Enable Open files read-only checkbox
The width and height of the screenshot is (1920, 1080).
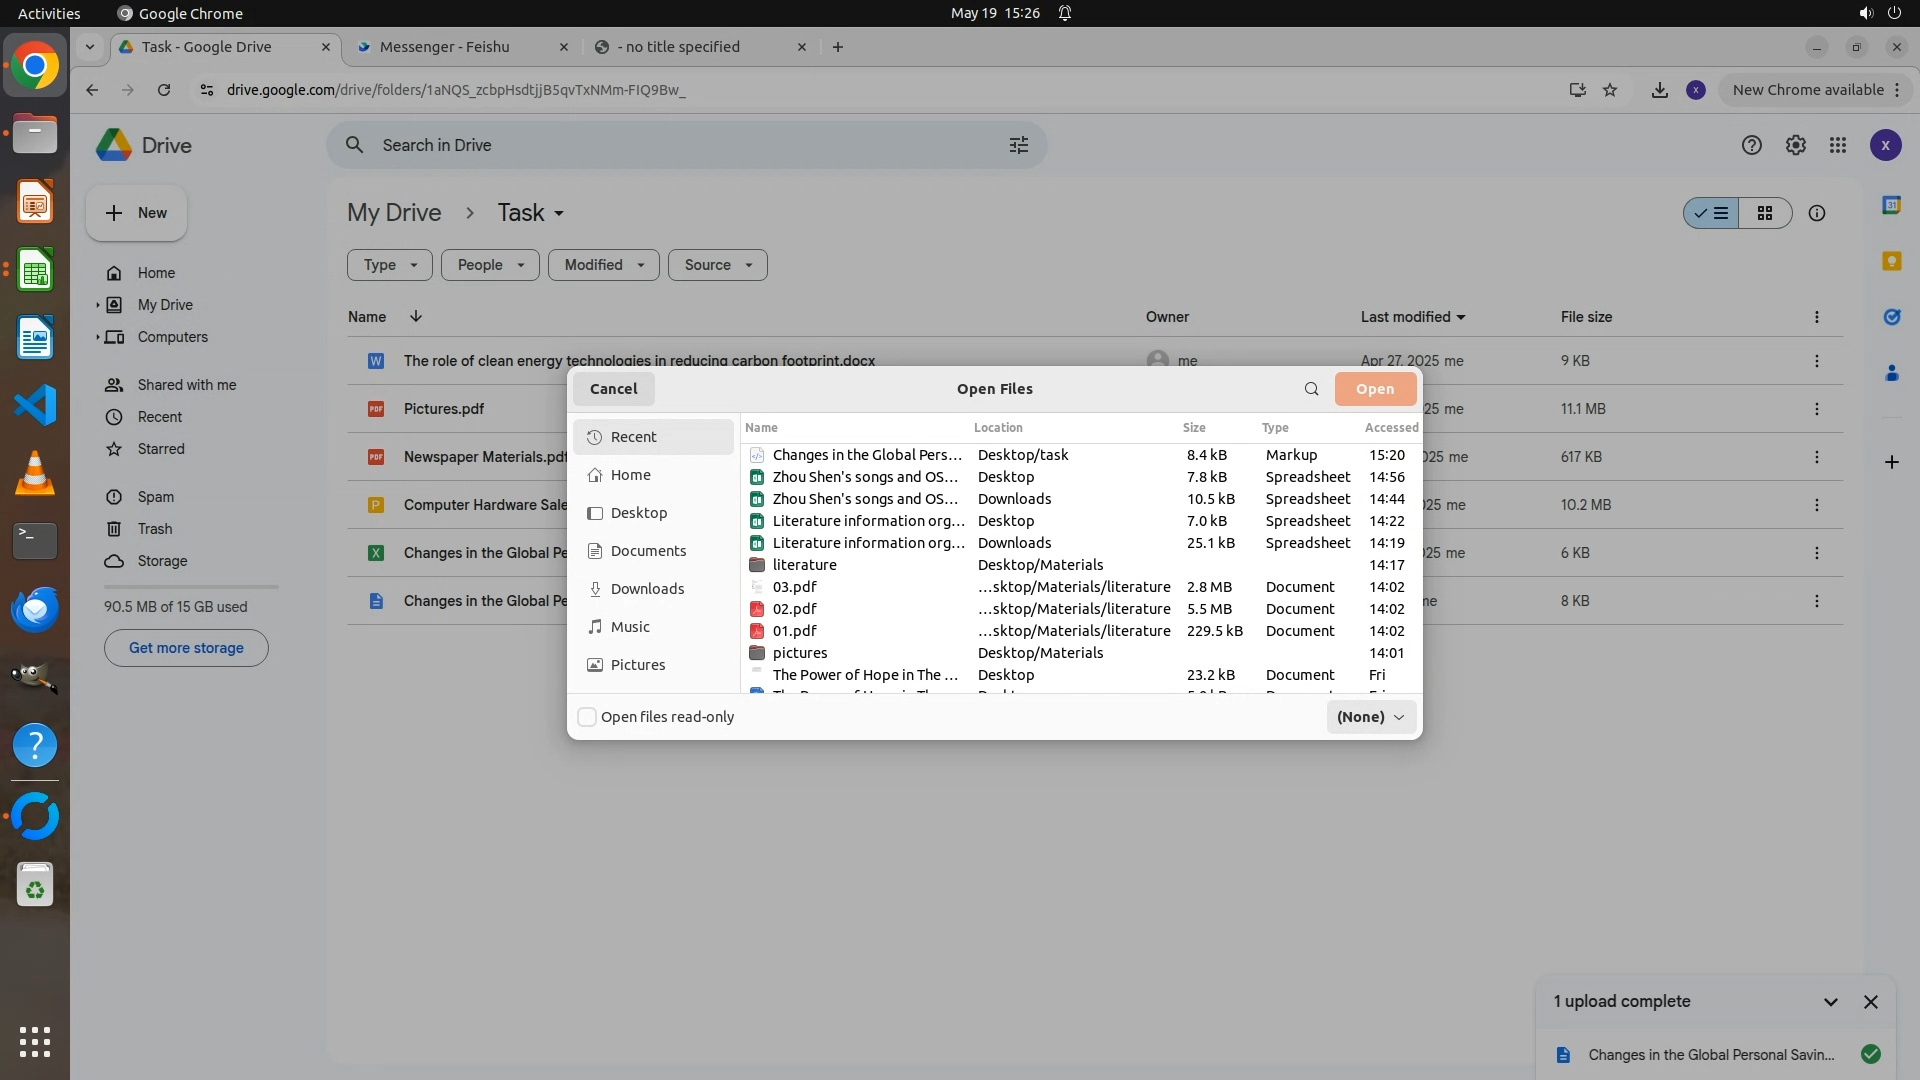coord(588,717)
